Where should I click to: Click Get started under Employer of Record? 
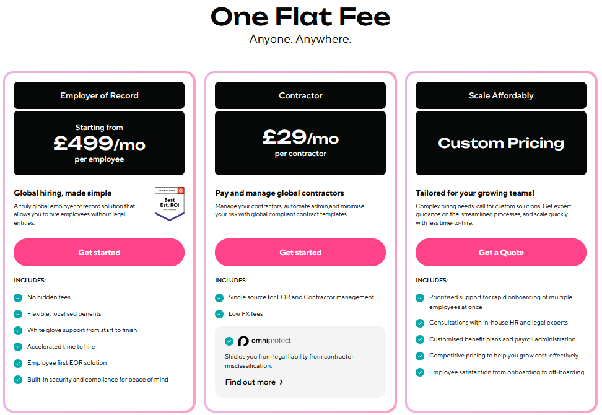click(x=99, y=252)
